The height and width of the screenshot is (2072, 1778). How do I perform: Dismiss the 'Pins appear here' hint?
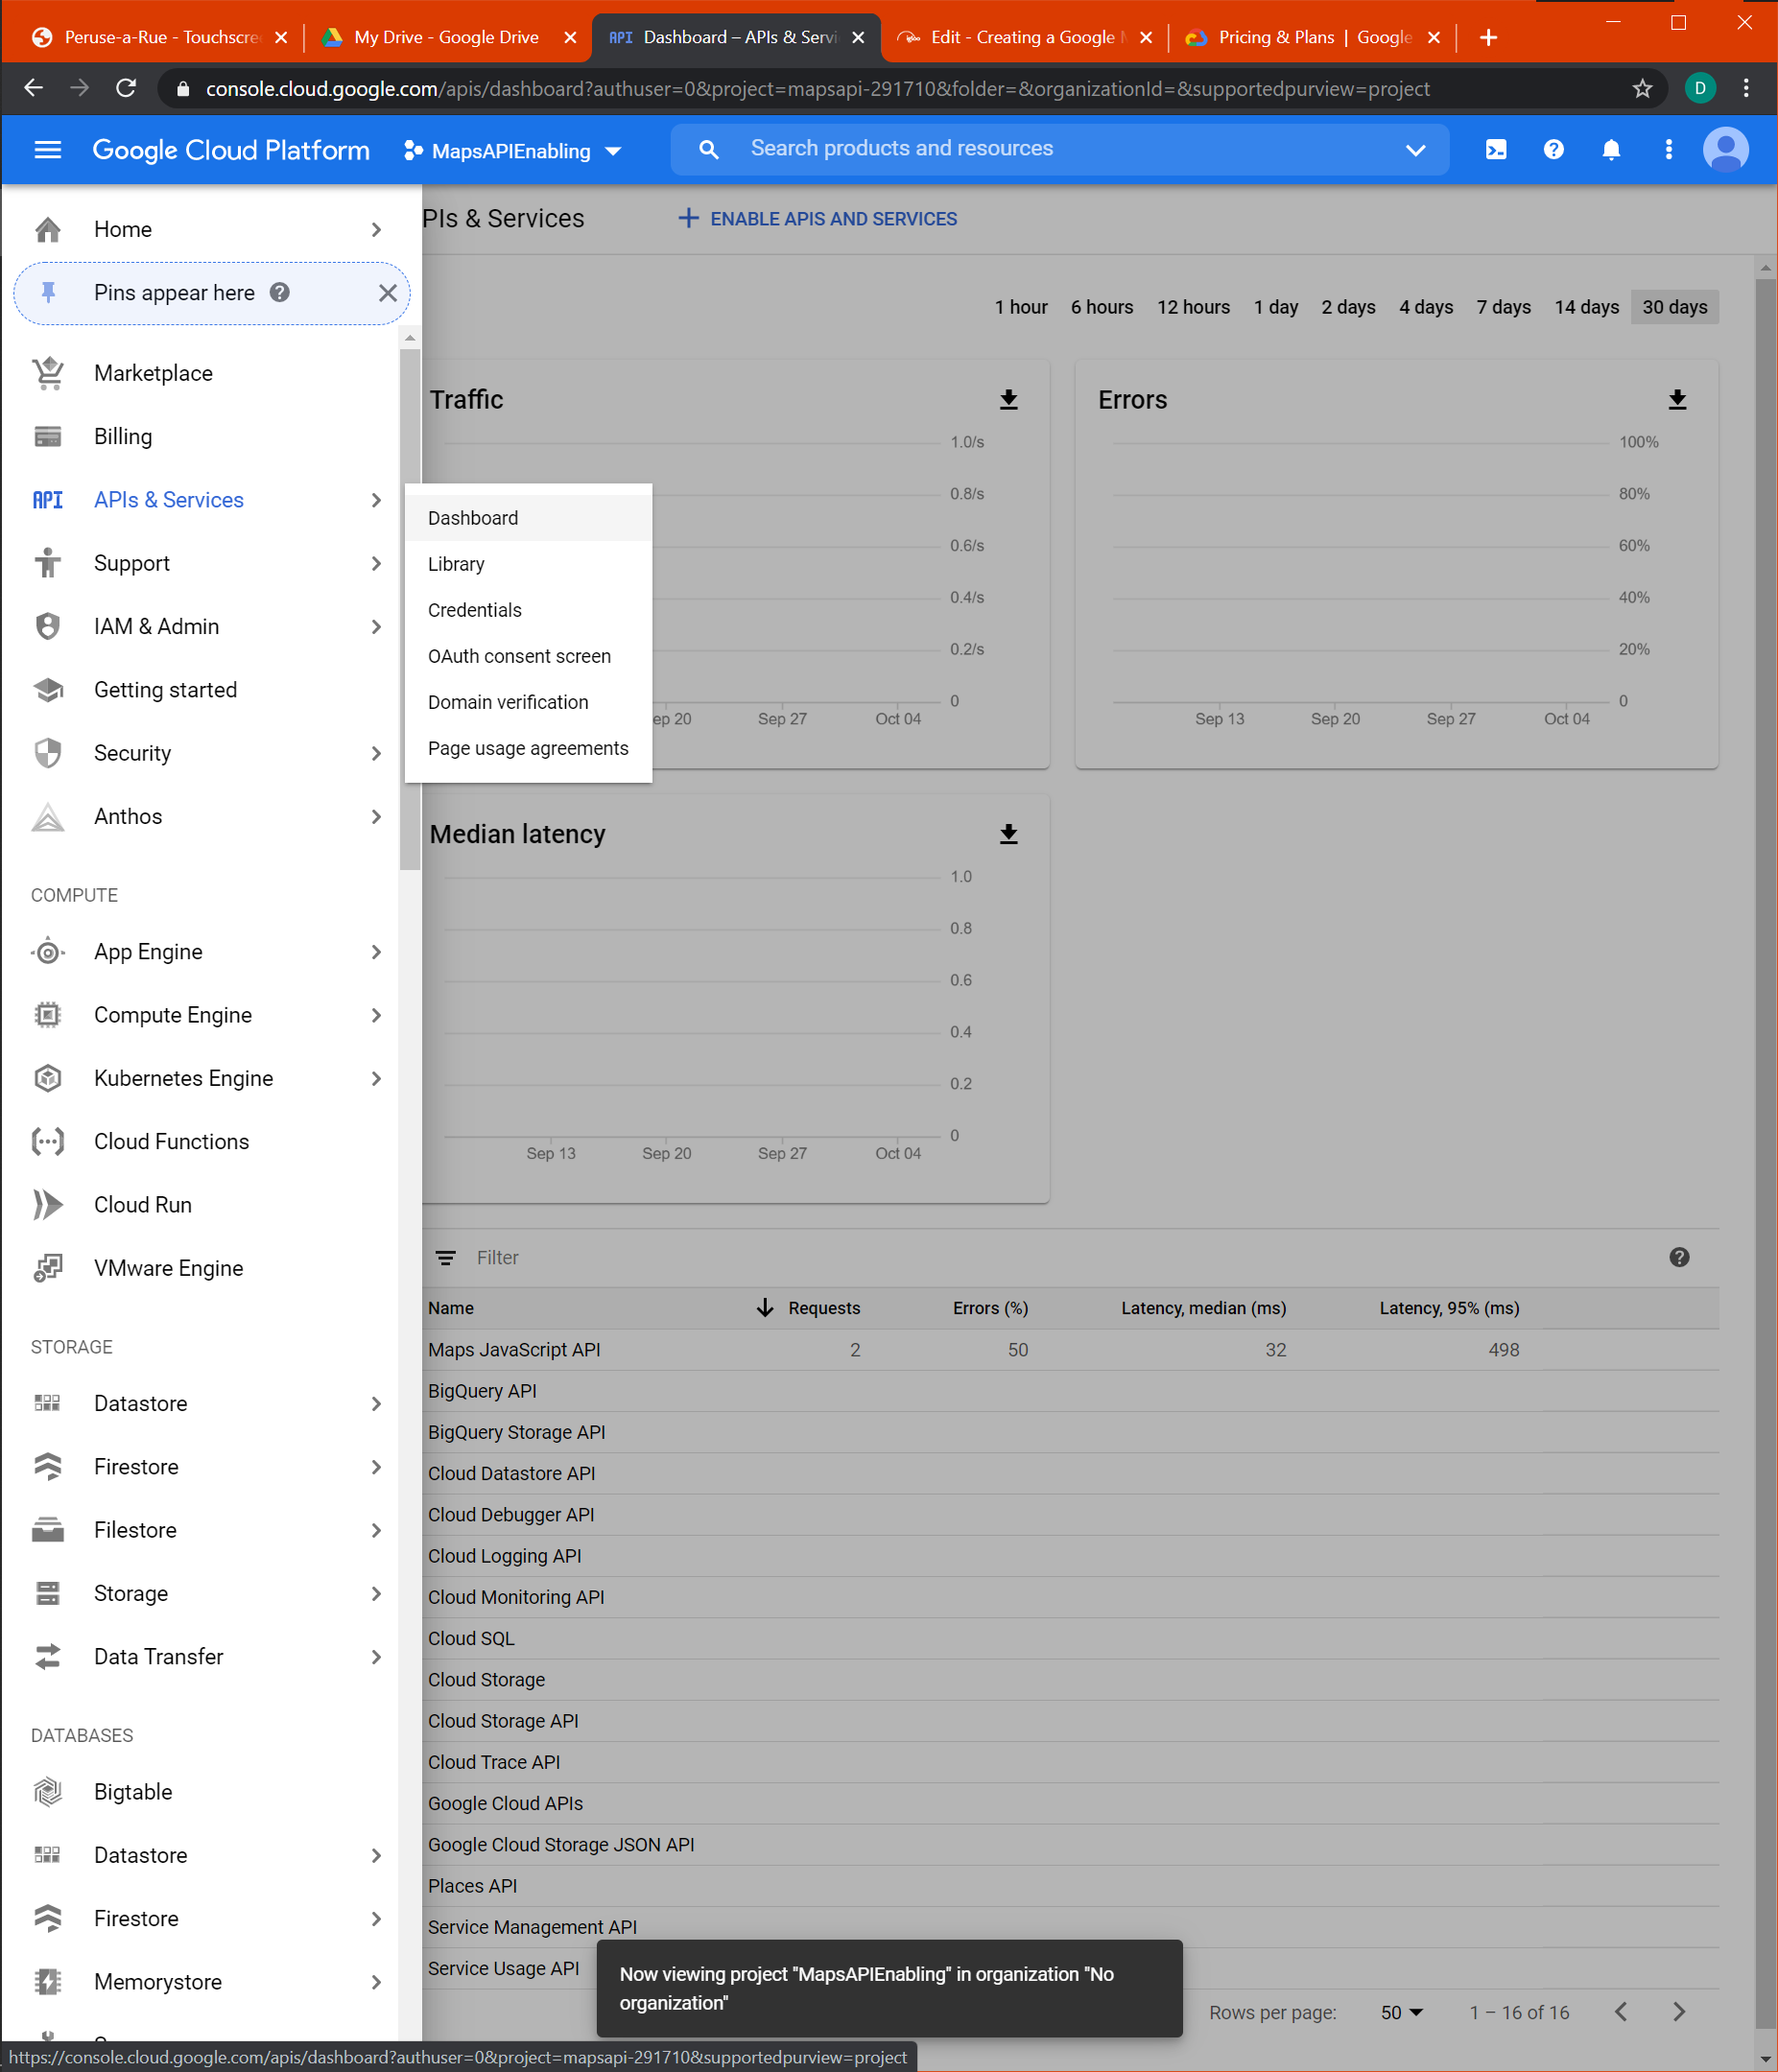point(387,293)
